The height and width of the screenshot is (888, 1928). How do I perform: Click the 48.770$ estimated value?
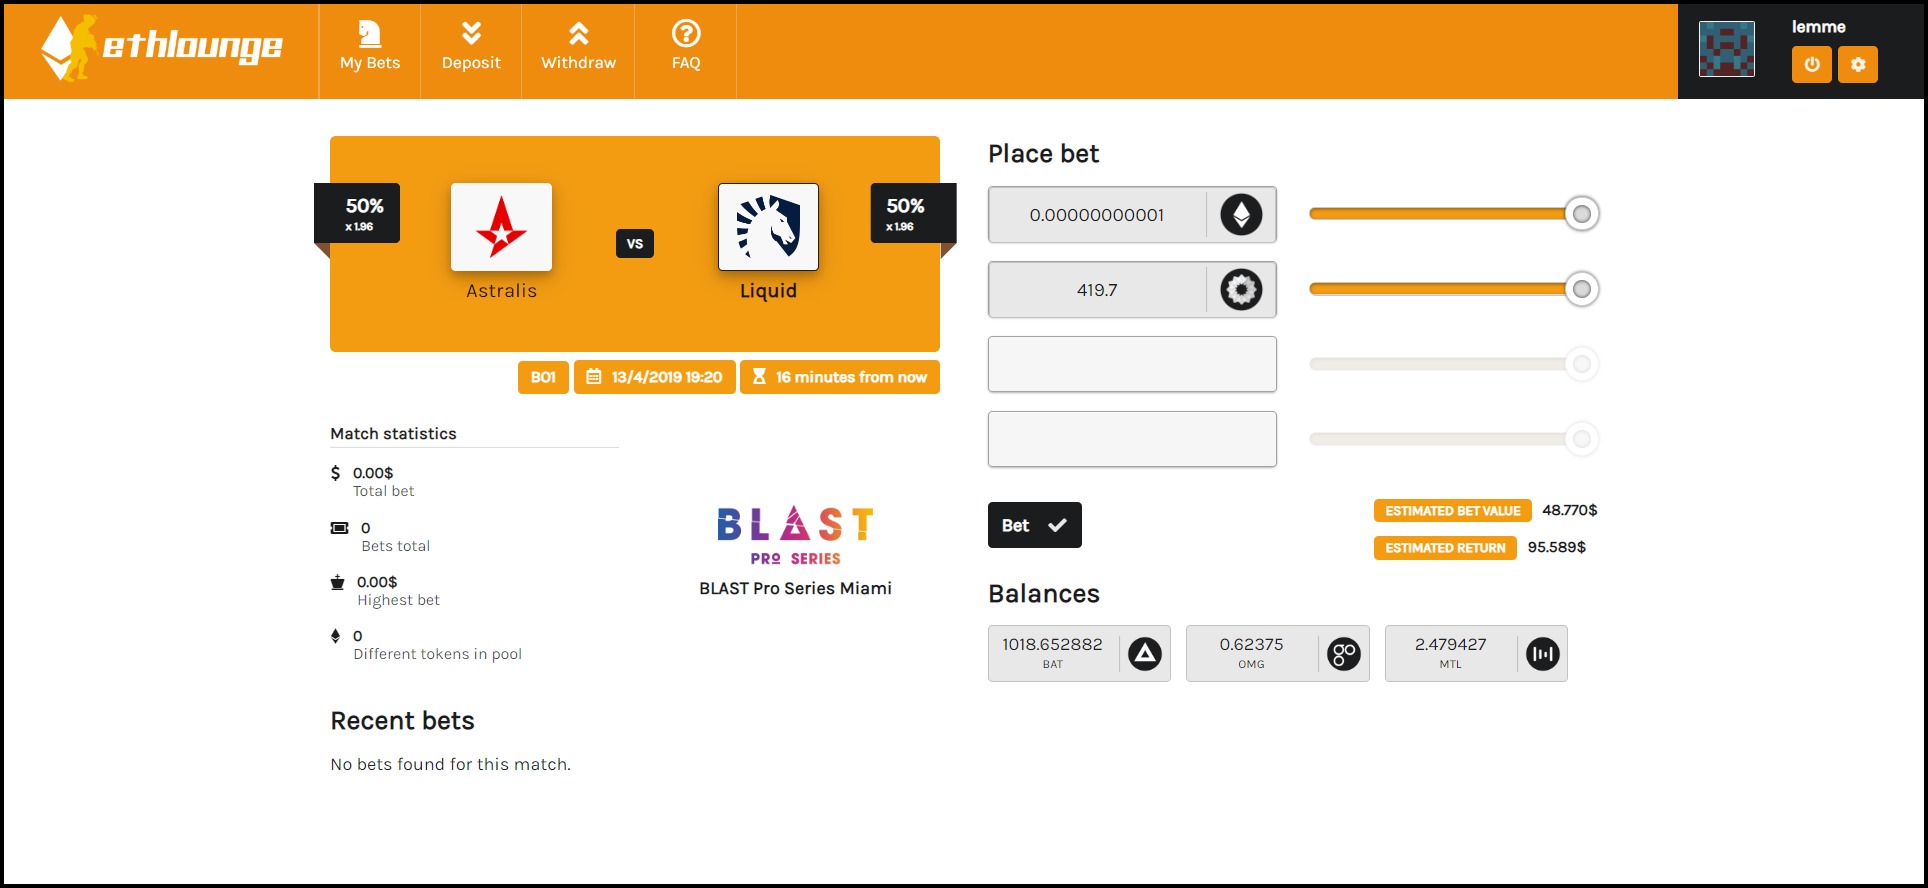click(1569, 510)
